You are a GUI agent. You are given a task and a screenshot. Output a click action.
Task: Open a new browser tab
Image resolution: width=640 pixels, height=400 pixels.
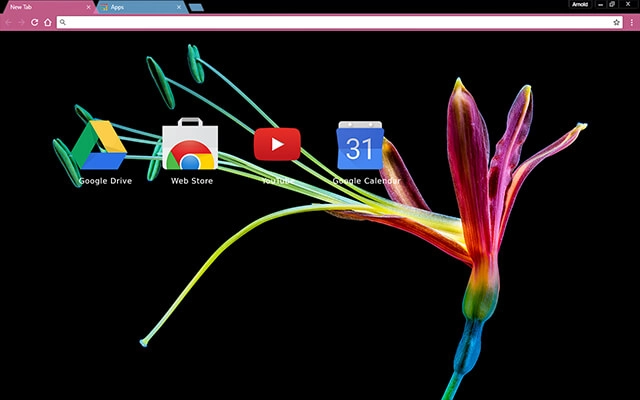pyautogui.click(x=197, y=7)
